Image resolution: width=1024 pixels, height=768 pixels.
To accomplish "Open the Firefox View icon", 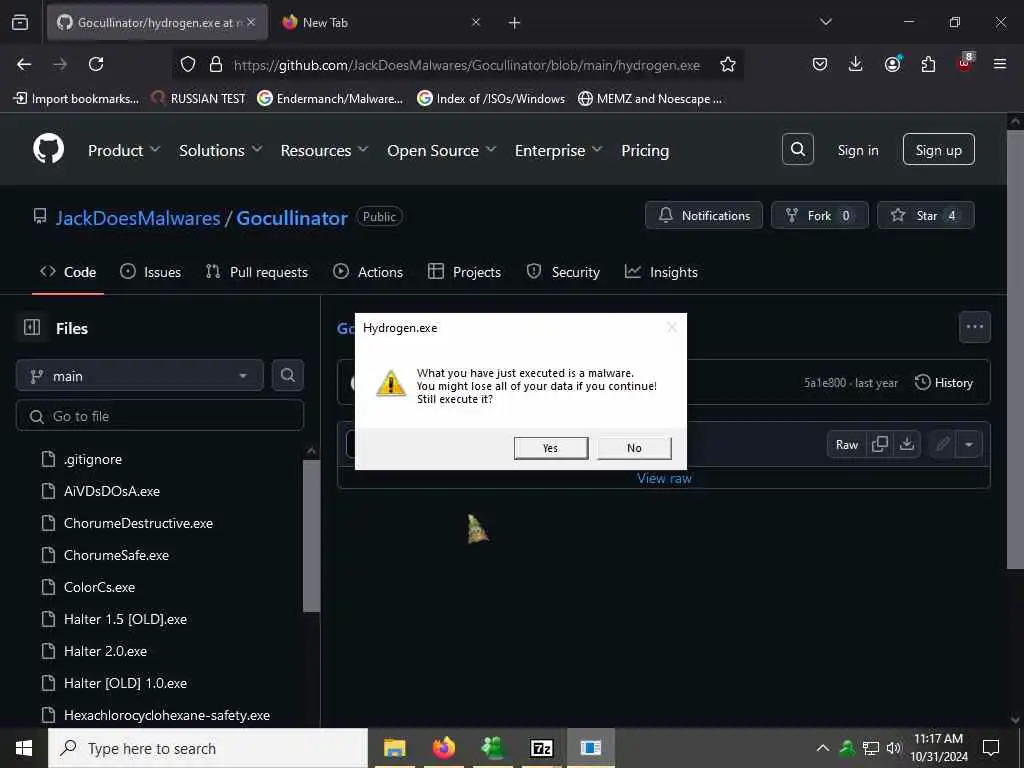I will click(x=20, y=22).
